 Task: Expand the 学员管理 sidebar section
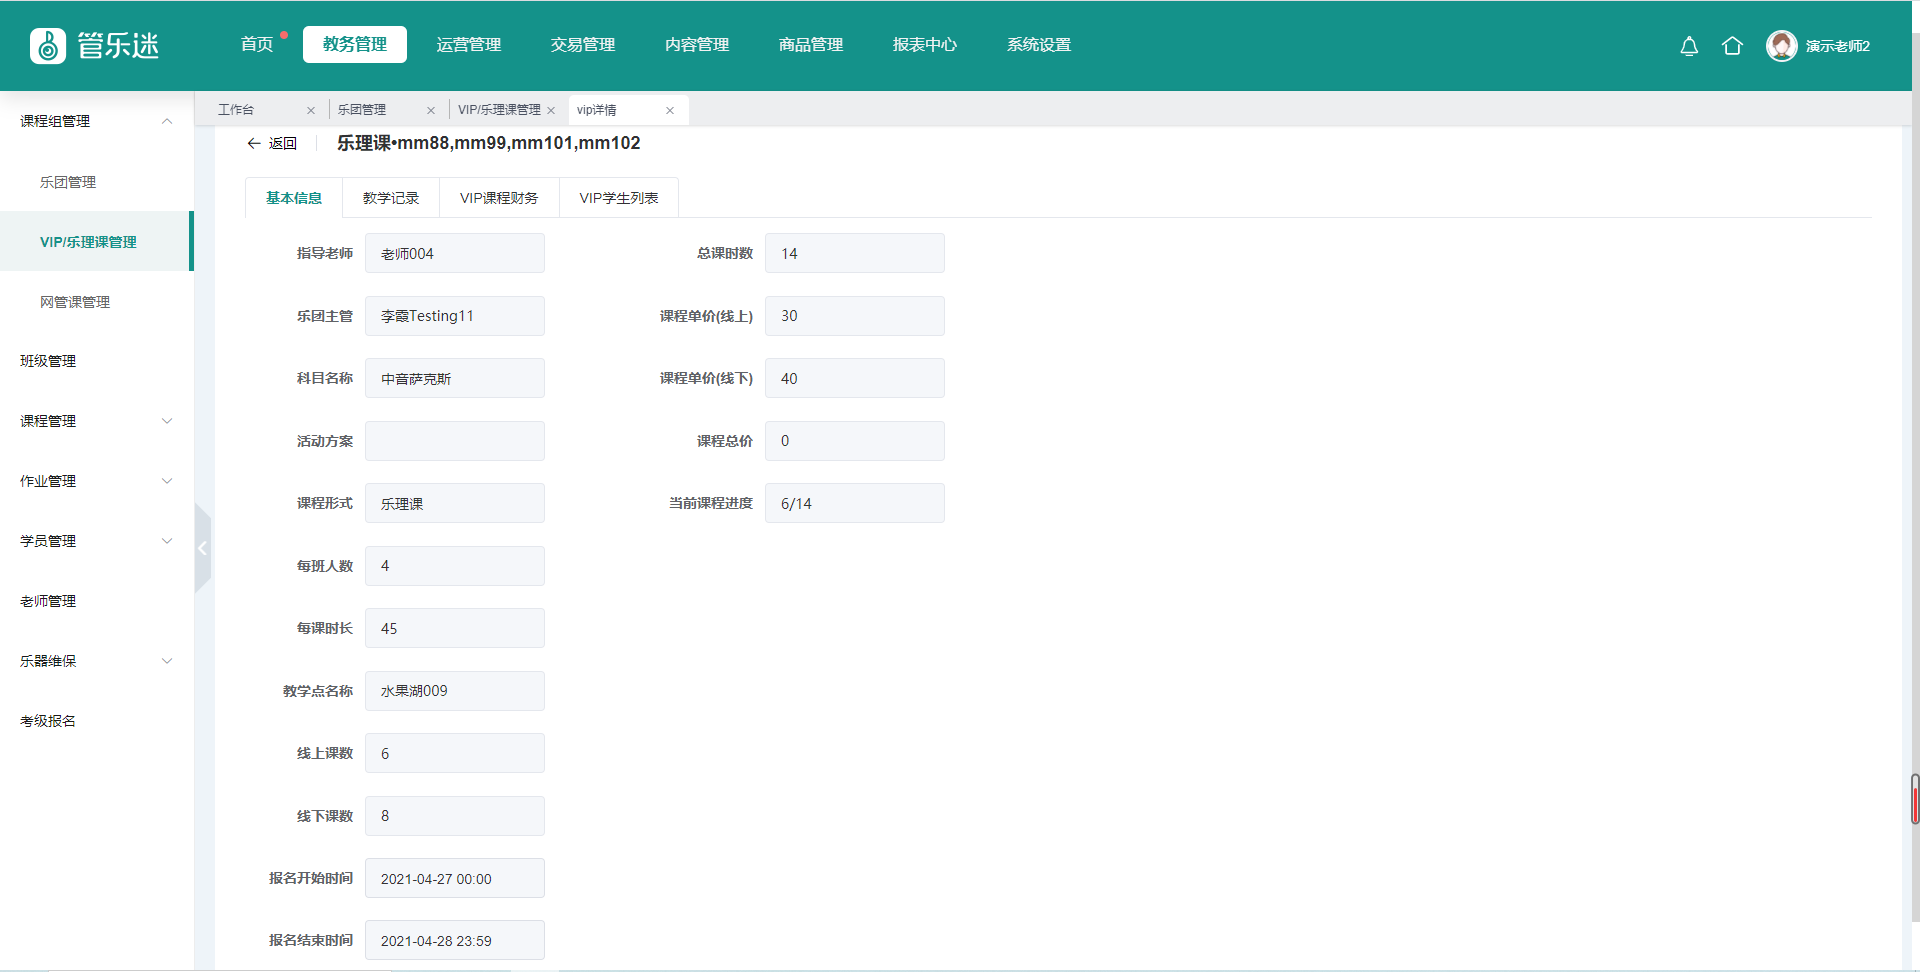167,541
